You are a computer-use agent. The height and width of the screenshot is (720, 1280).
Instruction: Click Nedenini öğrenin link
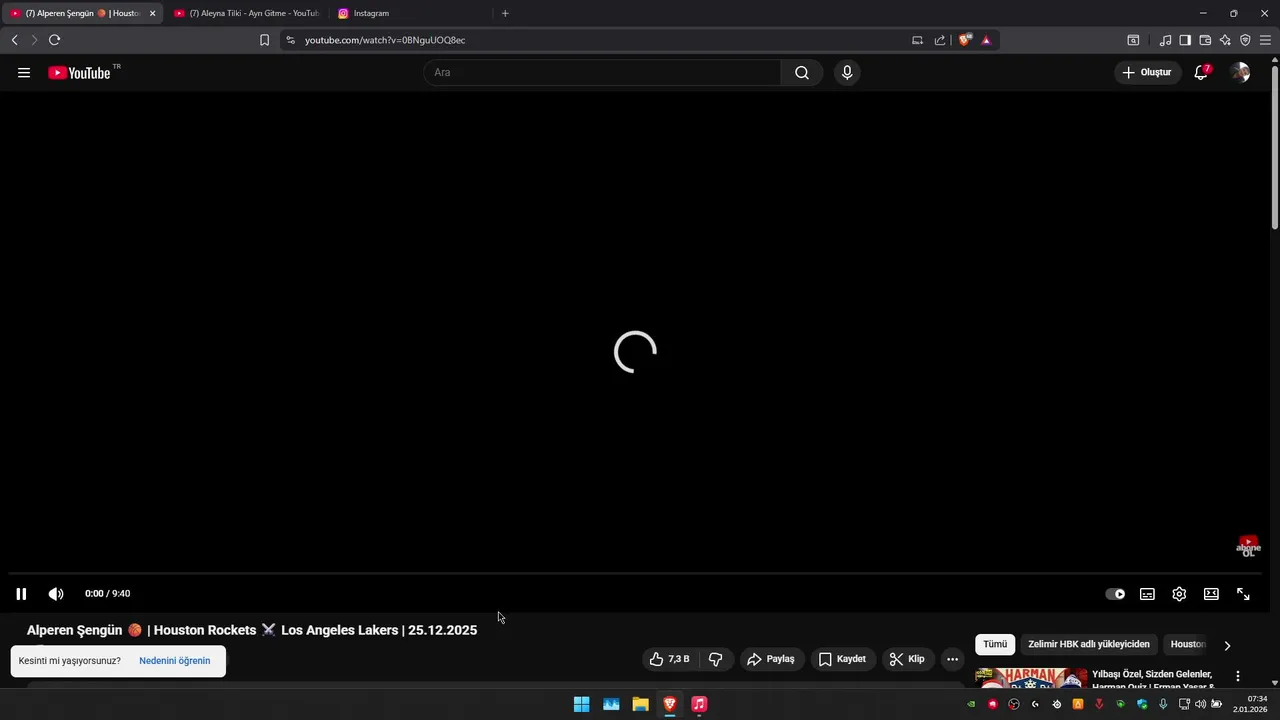coord(175,661)
